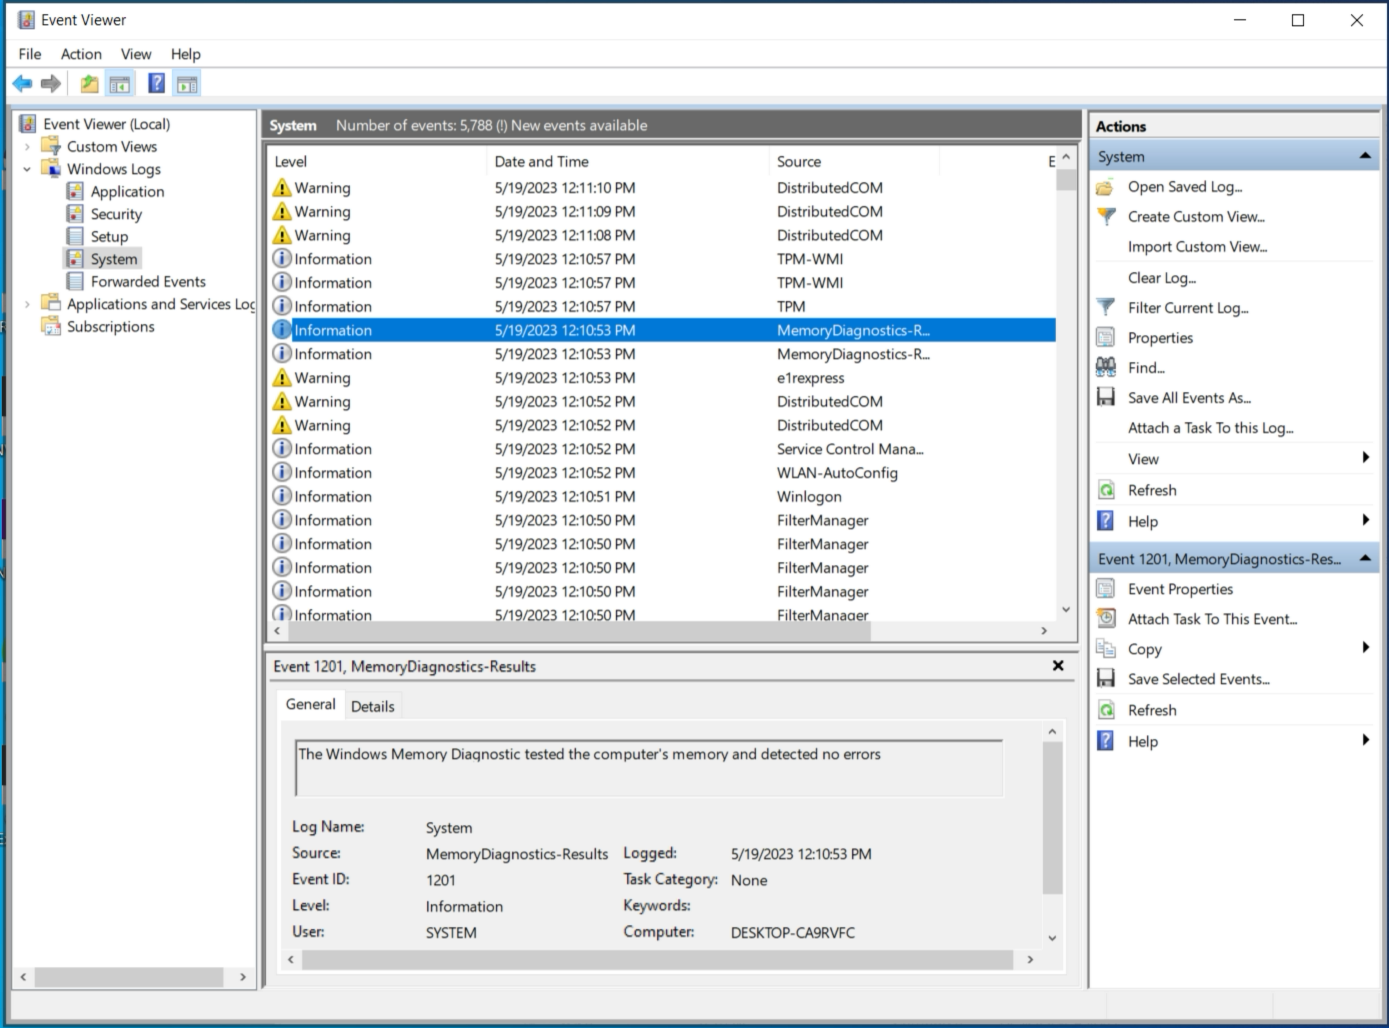Open the Action menu

click(x=80, y=54)
